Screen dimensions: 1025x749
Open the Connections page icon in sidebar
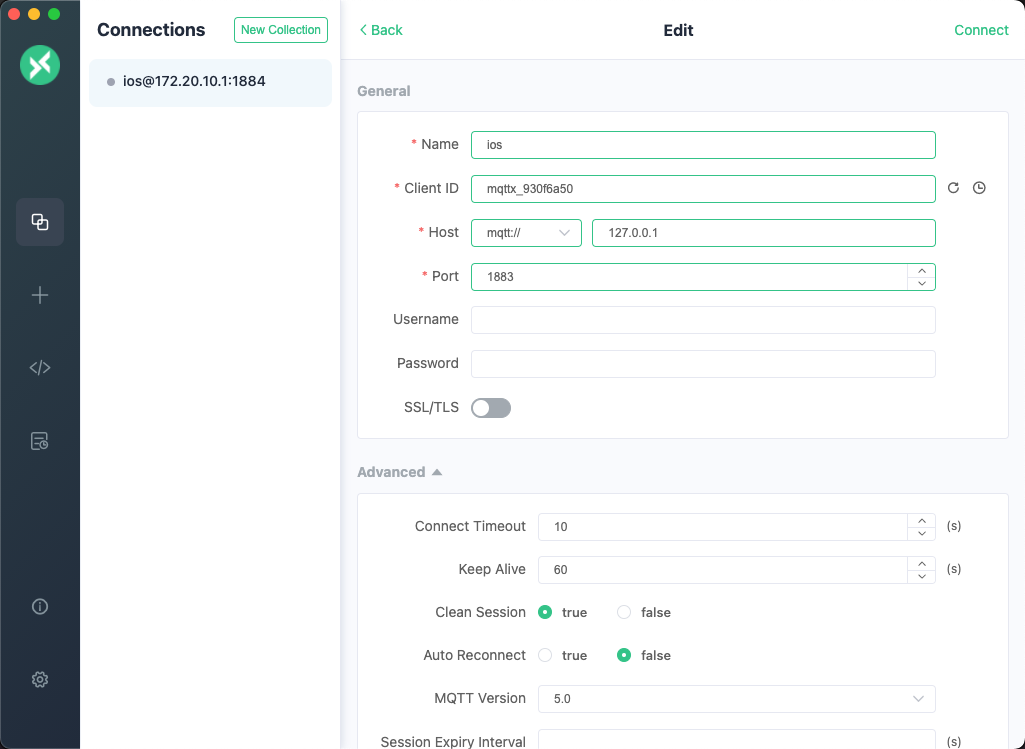tap(40, 222)
